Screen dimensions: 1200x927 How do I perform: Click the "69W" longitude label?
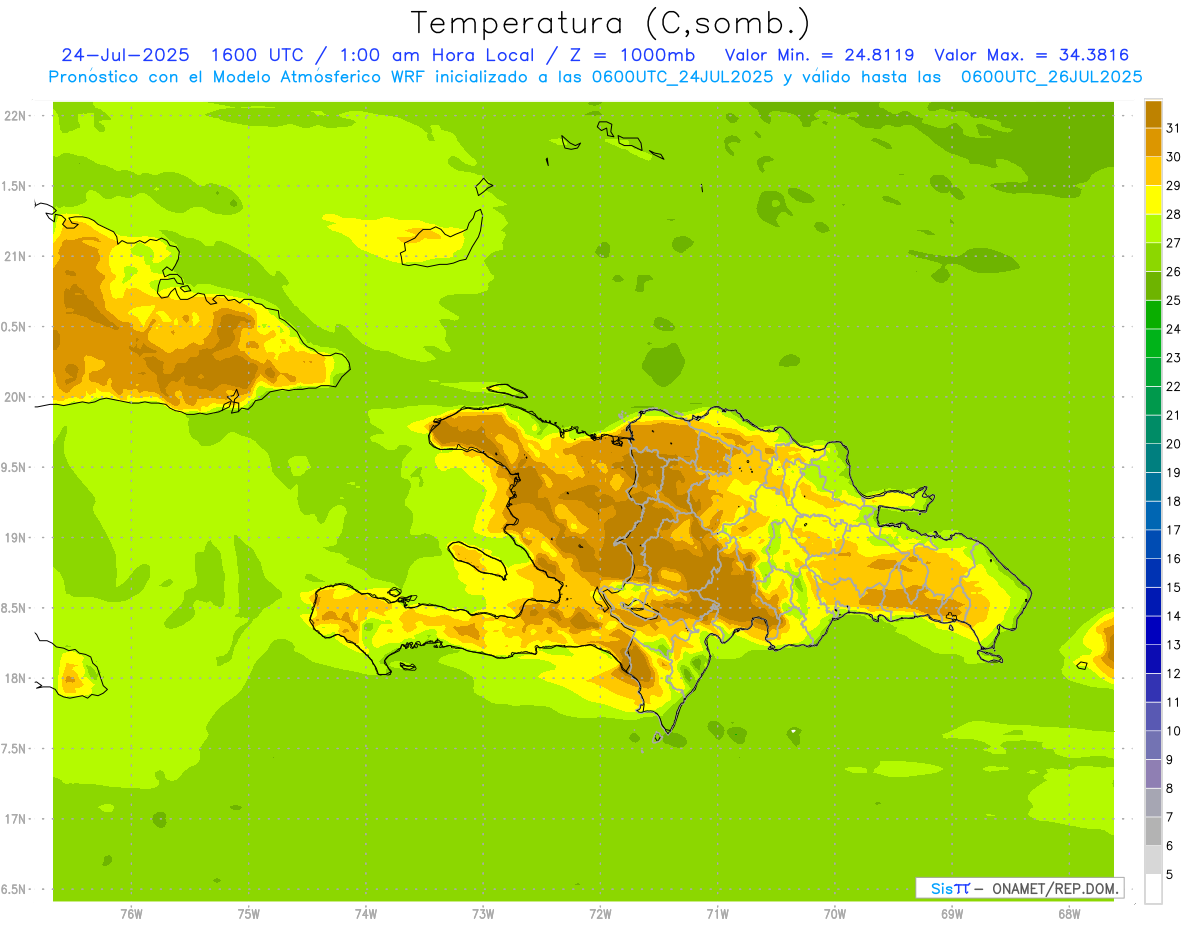(952, 915)
